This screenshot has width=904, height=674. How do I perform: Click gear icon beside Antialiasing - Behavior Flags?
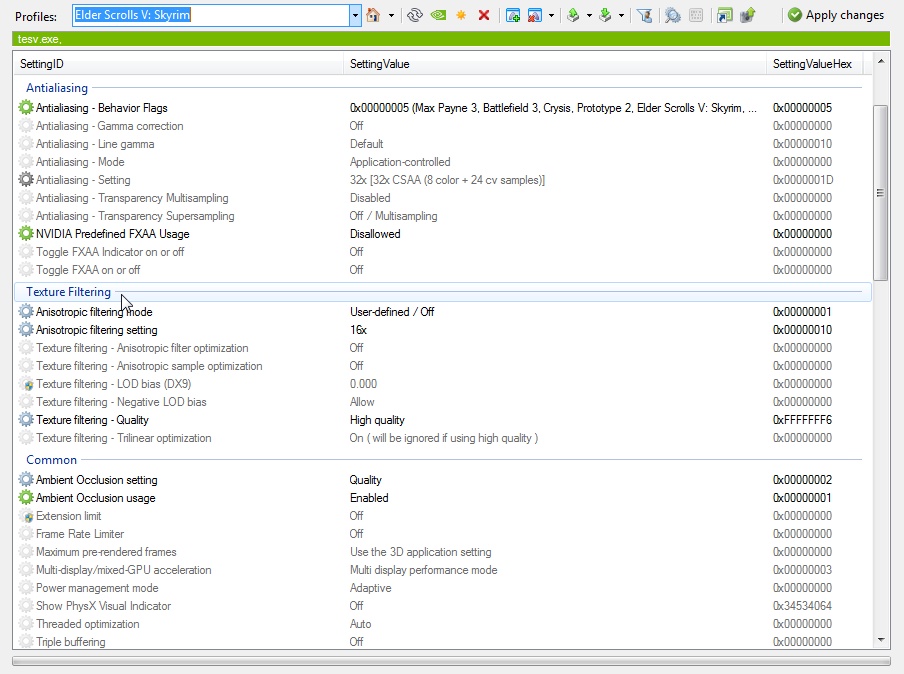point(26,107)
